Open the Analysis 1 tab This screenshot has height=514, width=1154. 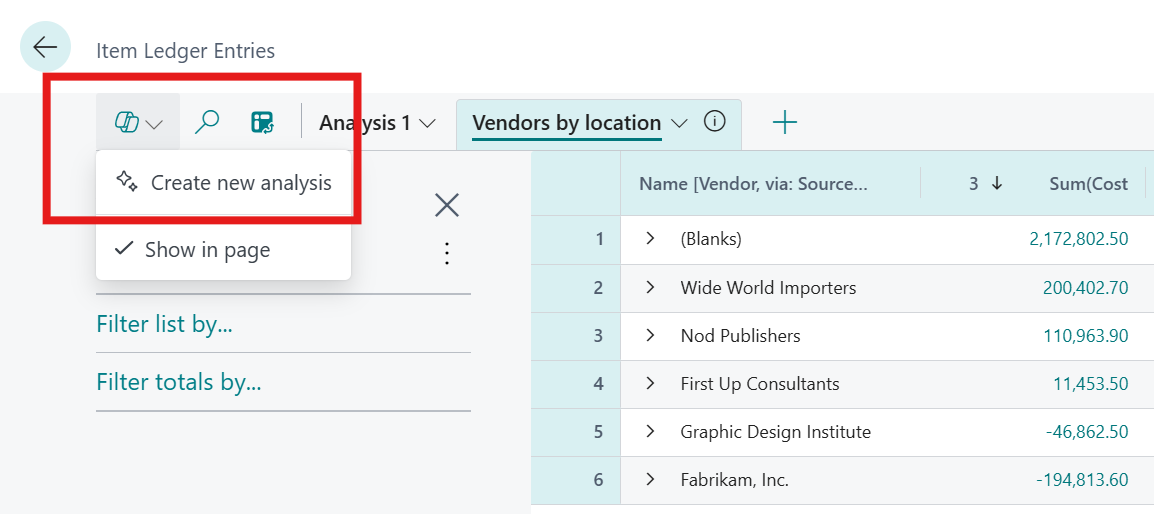[x=364, y=123]
